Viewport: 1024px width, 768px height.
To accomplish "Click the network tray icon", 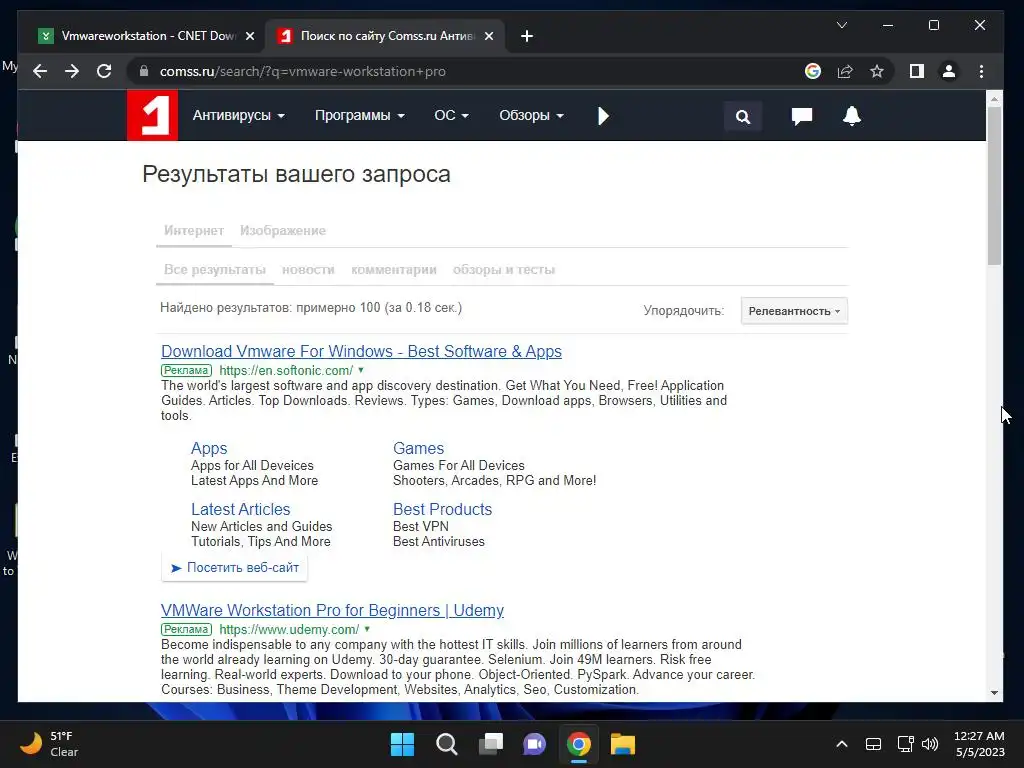I will [x=905, y=744].
